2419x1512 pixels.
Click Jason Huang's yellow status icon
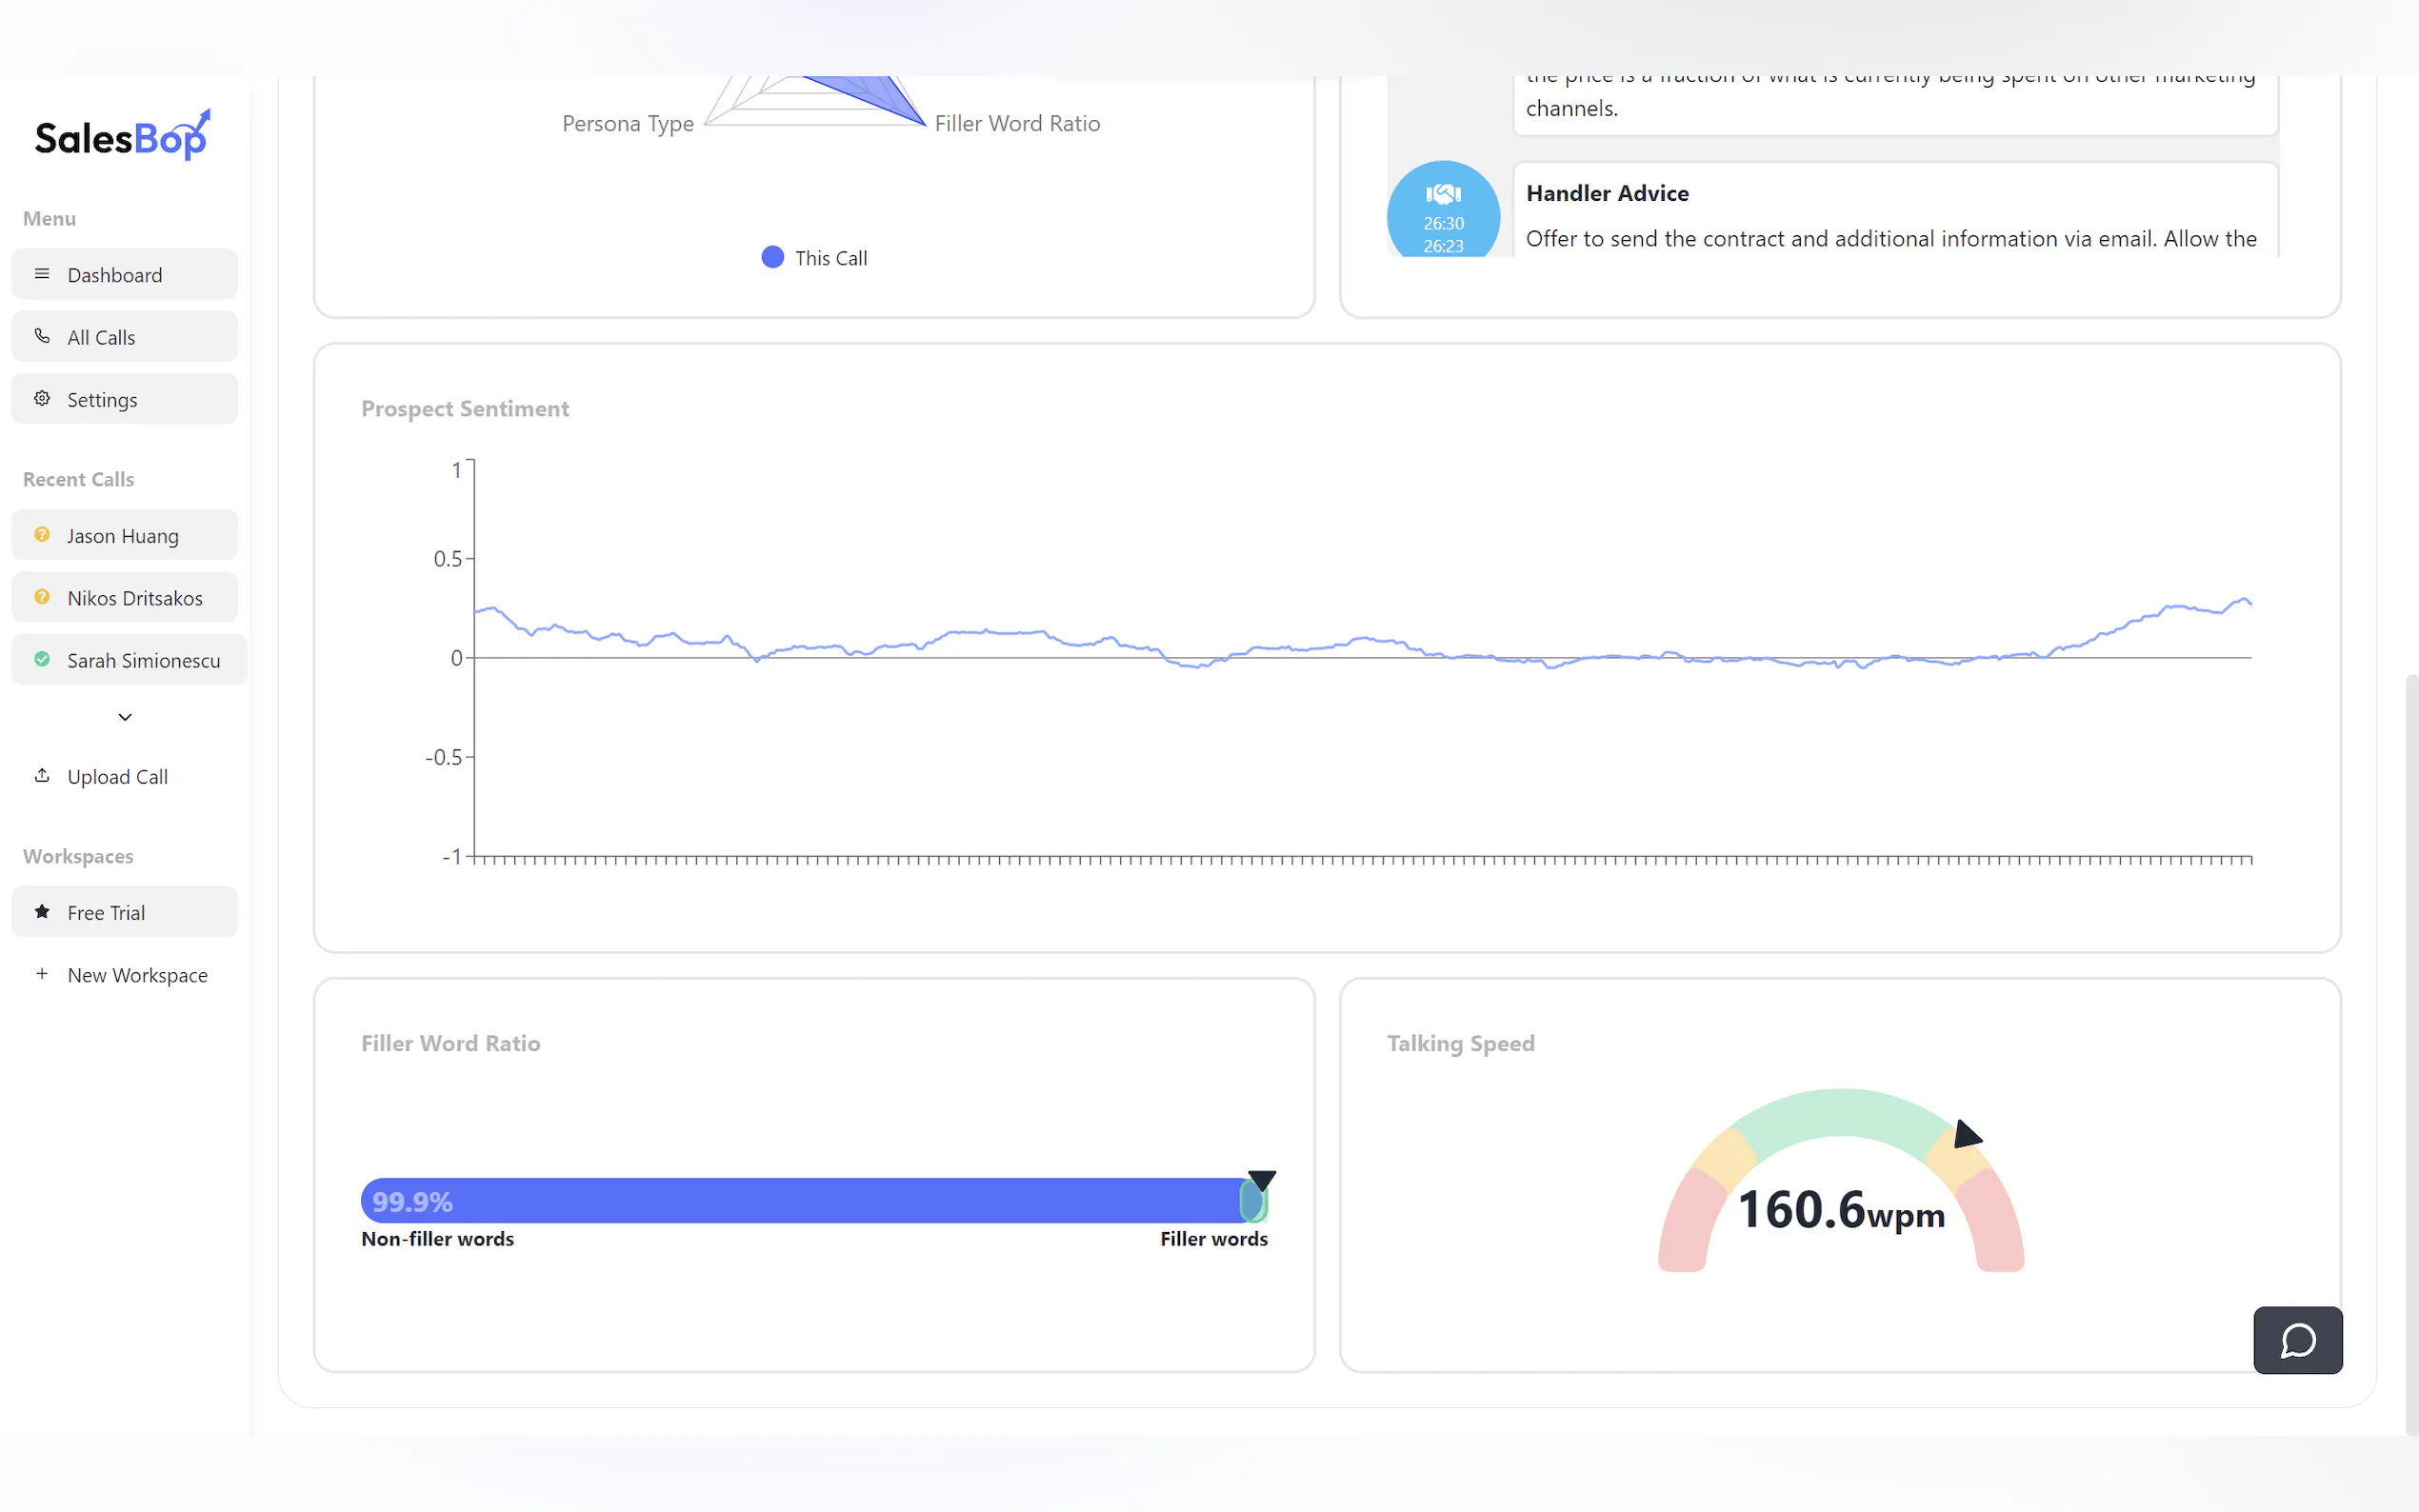(42, 535)
